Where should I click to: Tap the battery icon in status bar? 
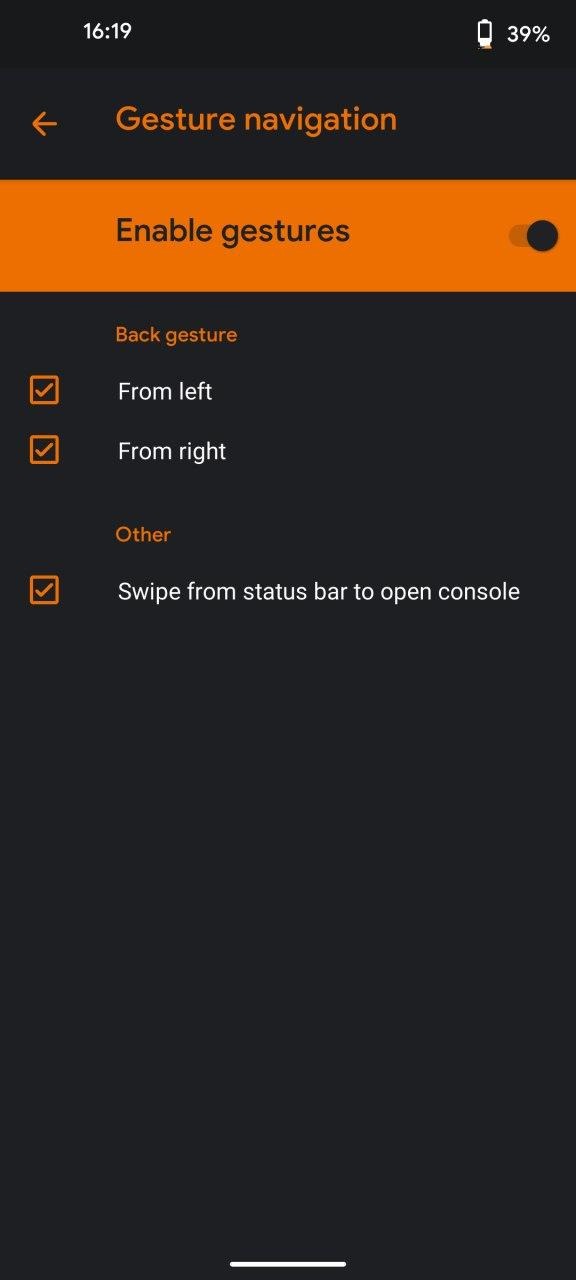click(x=485, y=34)
